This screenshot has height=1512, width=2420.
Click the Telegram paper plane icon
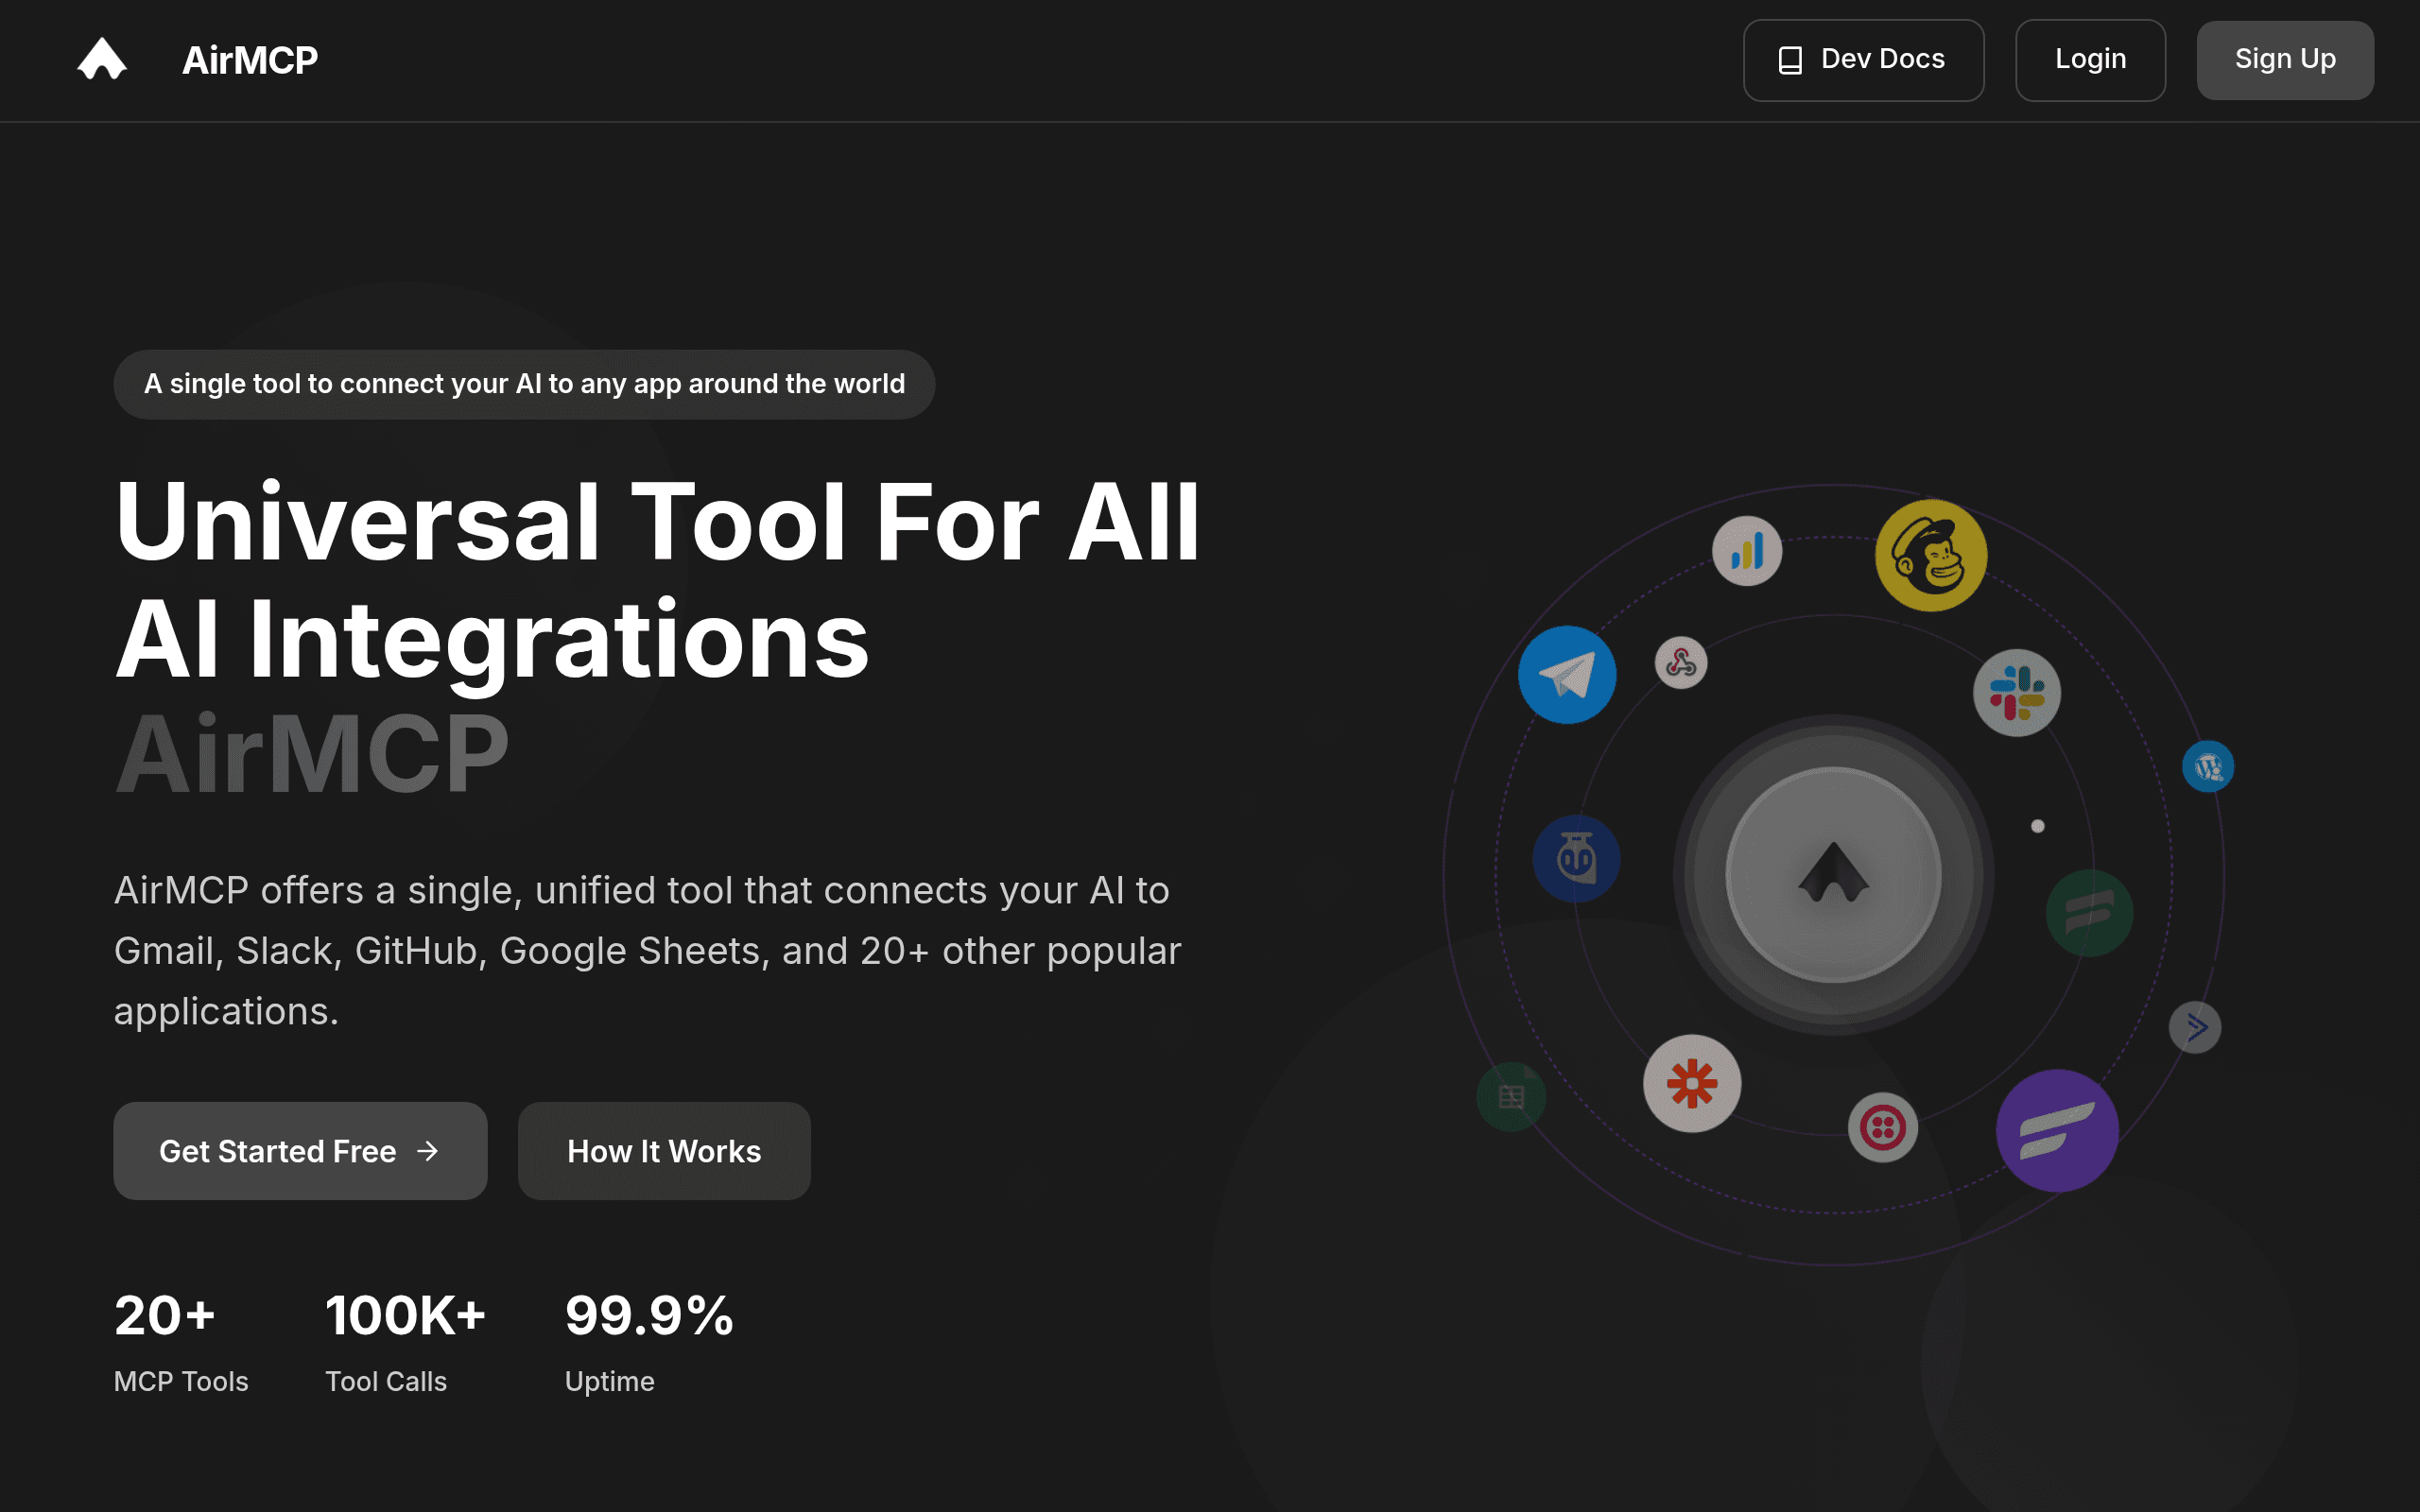point(1567,675)
